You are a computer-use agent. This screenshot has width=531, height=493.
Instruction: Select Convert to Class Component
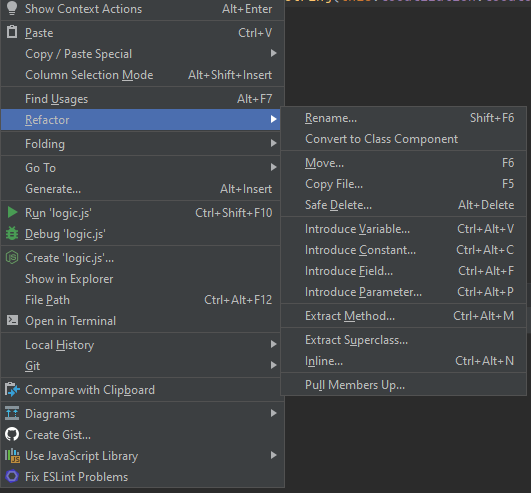(x=404, y=139)
